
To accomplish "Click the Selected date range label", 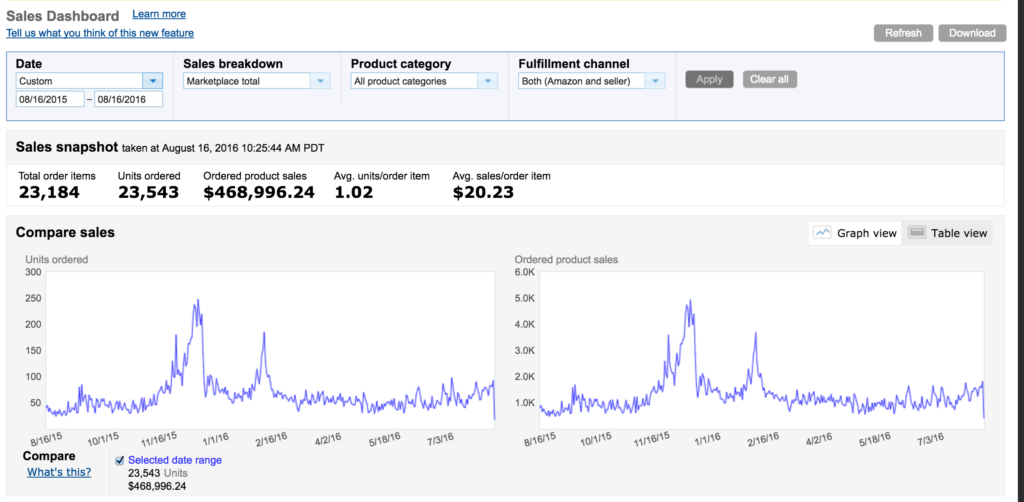I will [x=175, y=460].
